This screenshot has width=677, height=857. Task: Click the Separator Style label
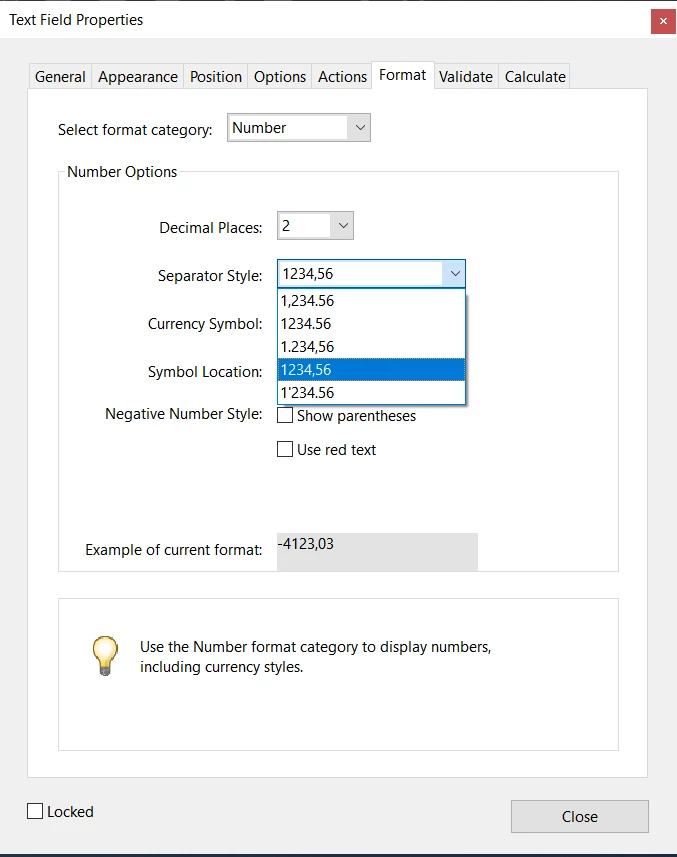click(210, 275)
